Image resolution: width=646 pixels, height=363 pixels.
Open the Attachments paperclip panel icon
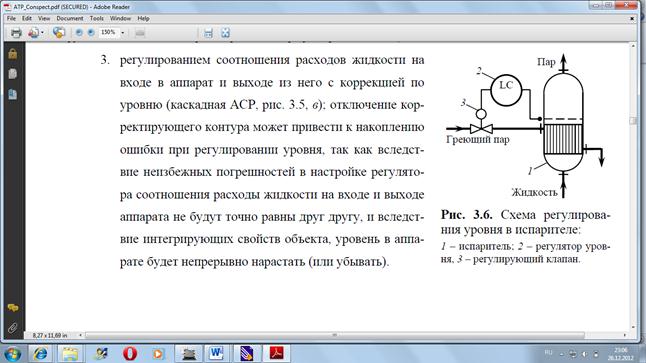tap(13, 328)
